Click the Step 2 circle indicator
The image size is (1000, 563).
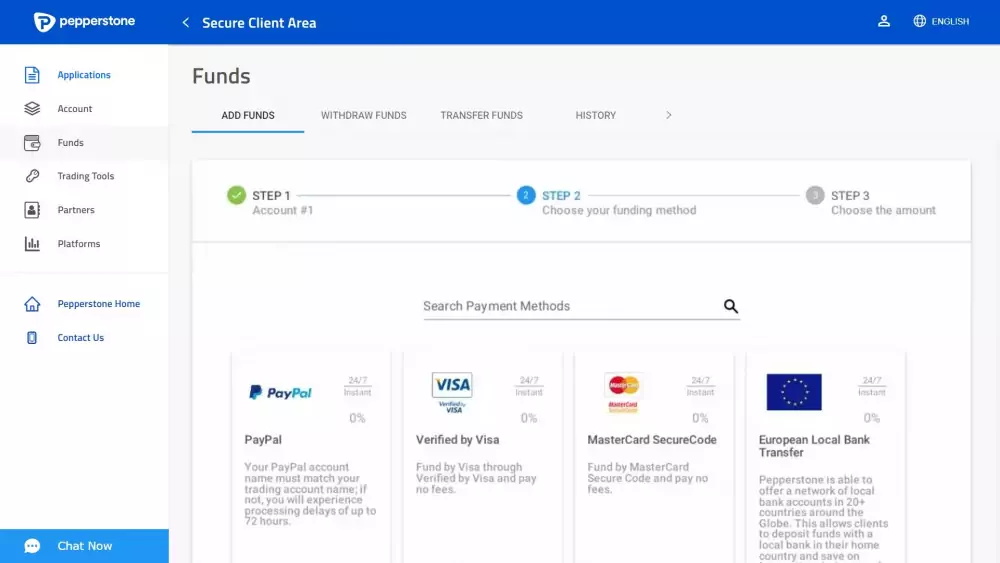tap(526, 195)
